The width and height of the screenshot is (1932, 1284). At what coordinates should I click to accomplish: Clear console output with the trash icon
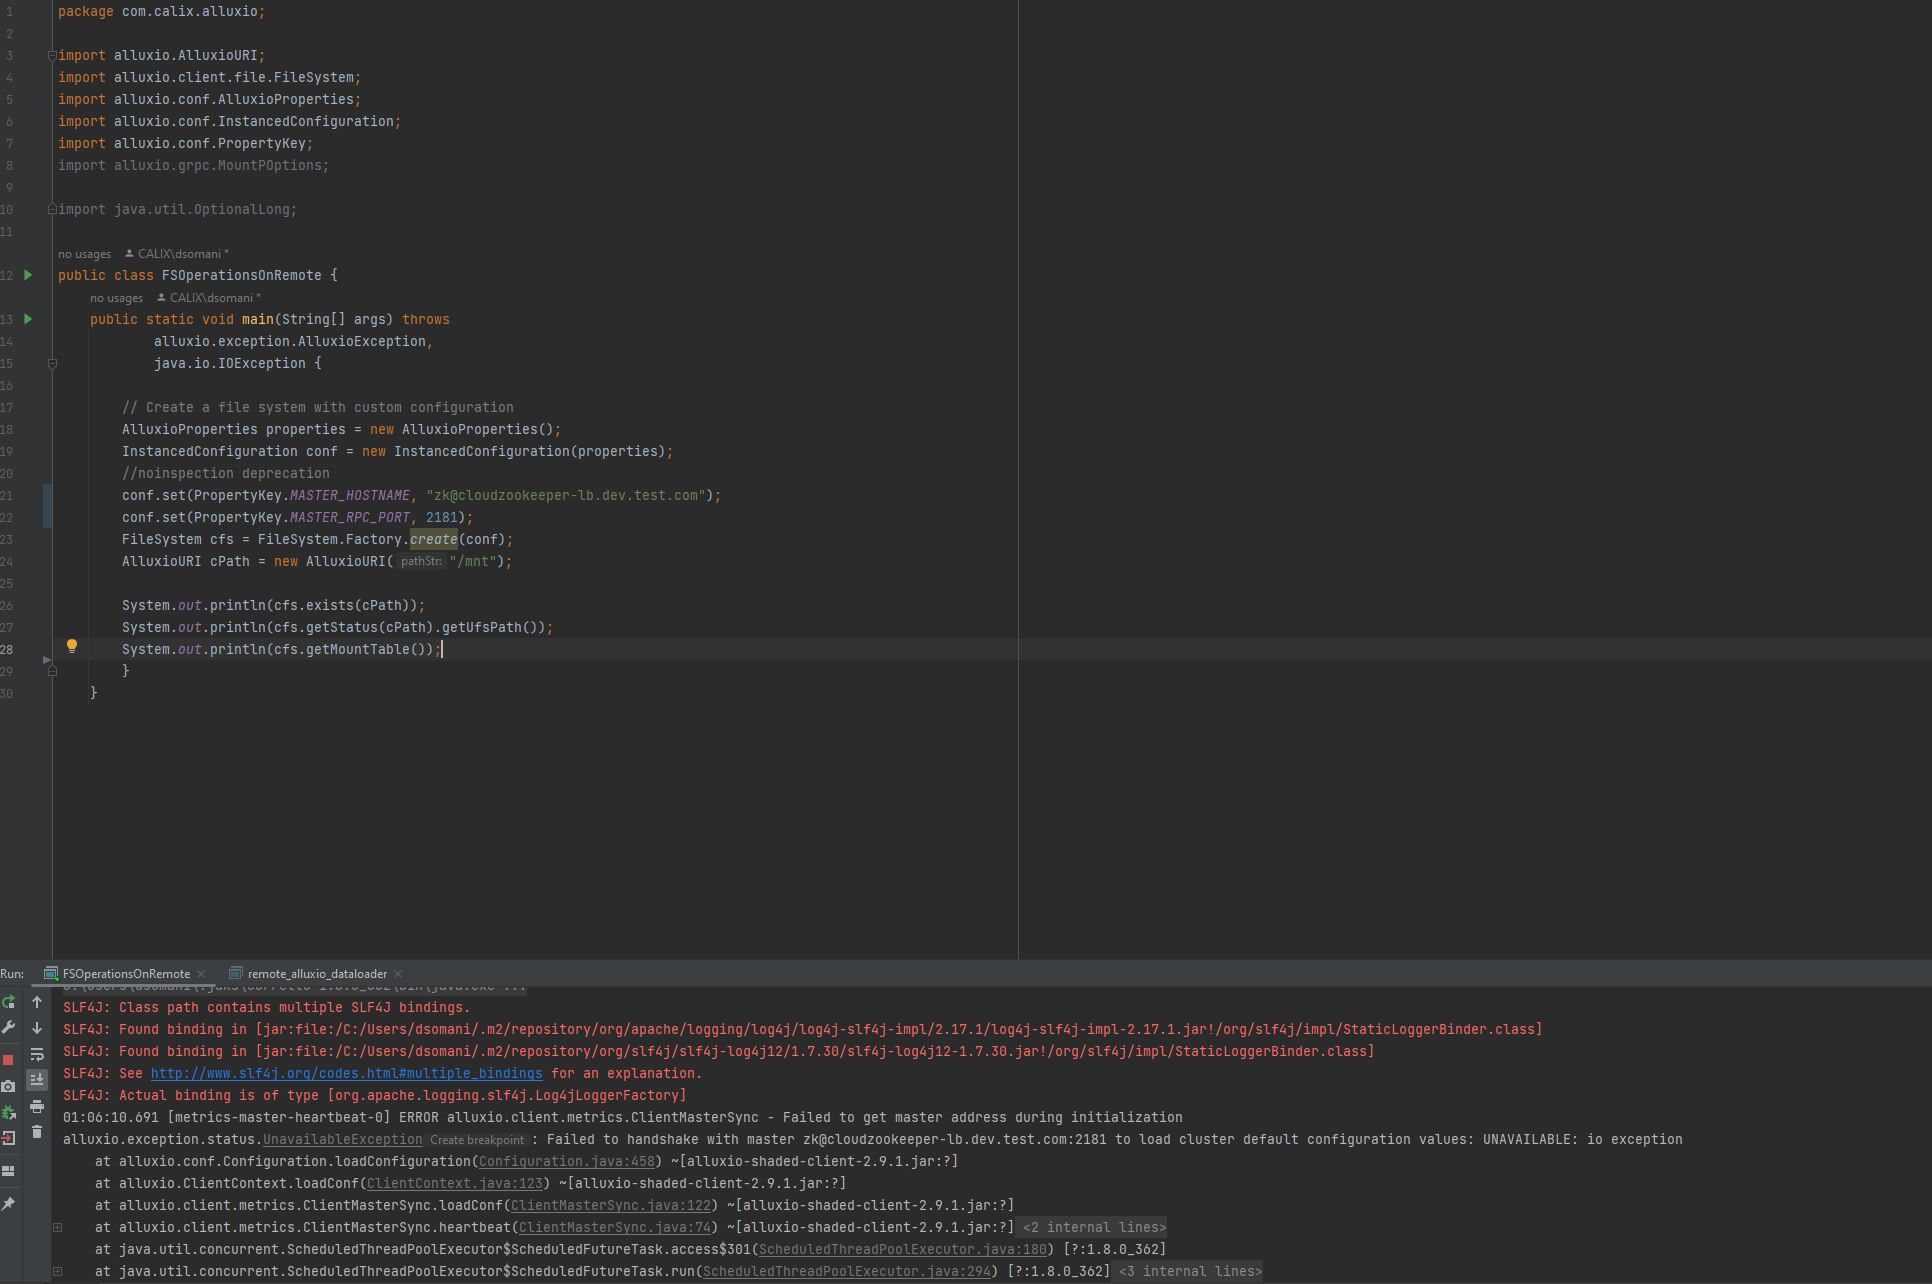pos(37,1130)
